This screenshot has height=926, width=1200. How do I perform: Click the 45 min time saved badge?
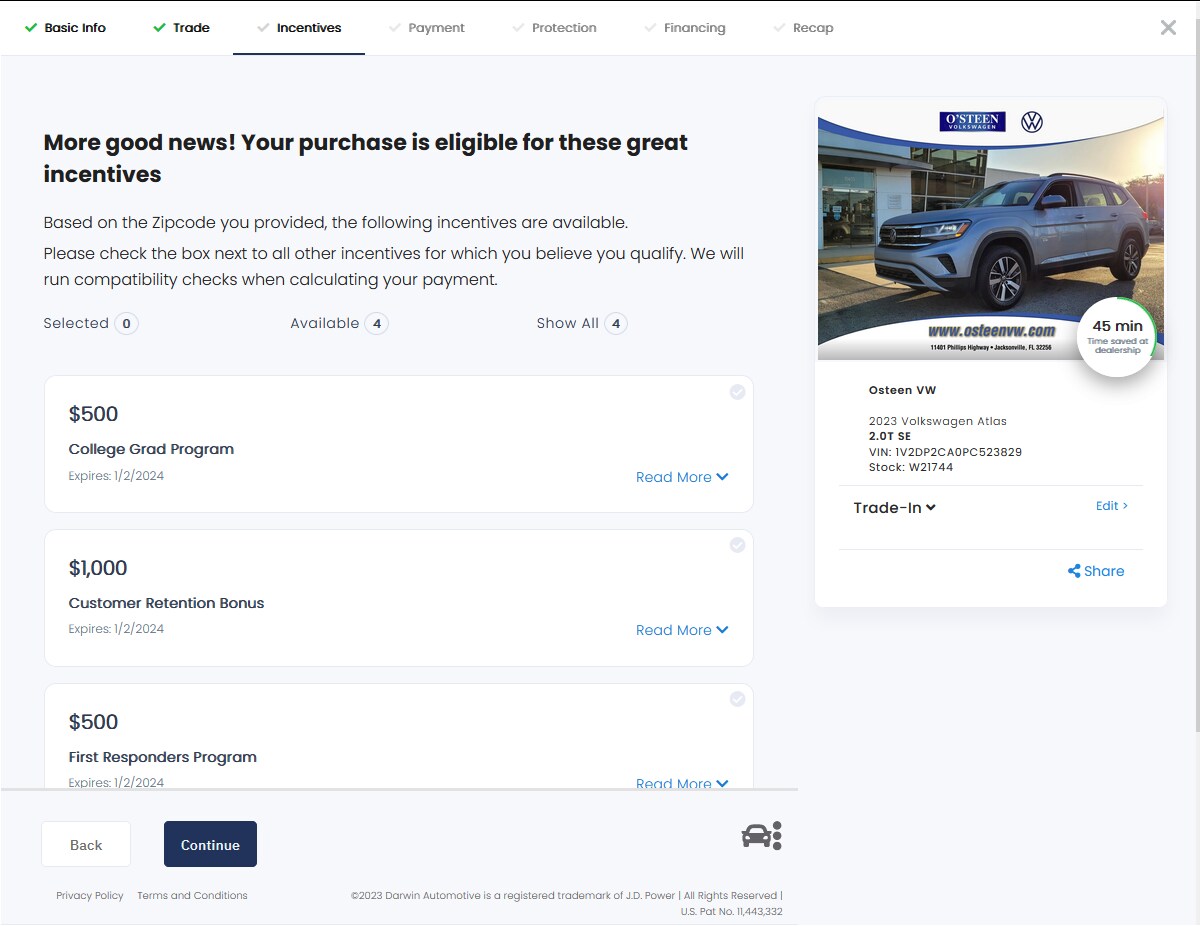coord(1116,336)
